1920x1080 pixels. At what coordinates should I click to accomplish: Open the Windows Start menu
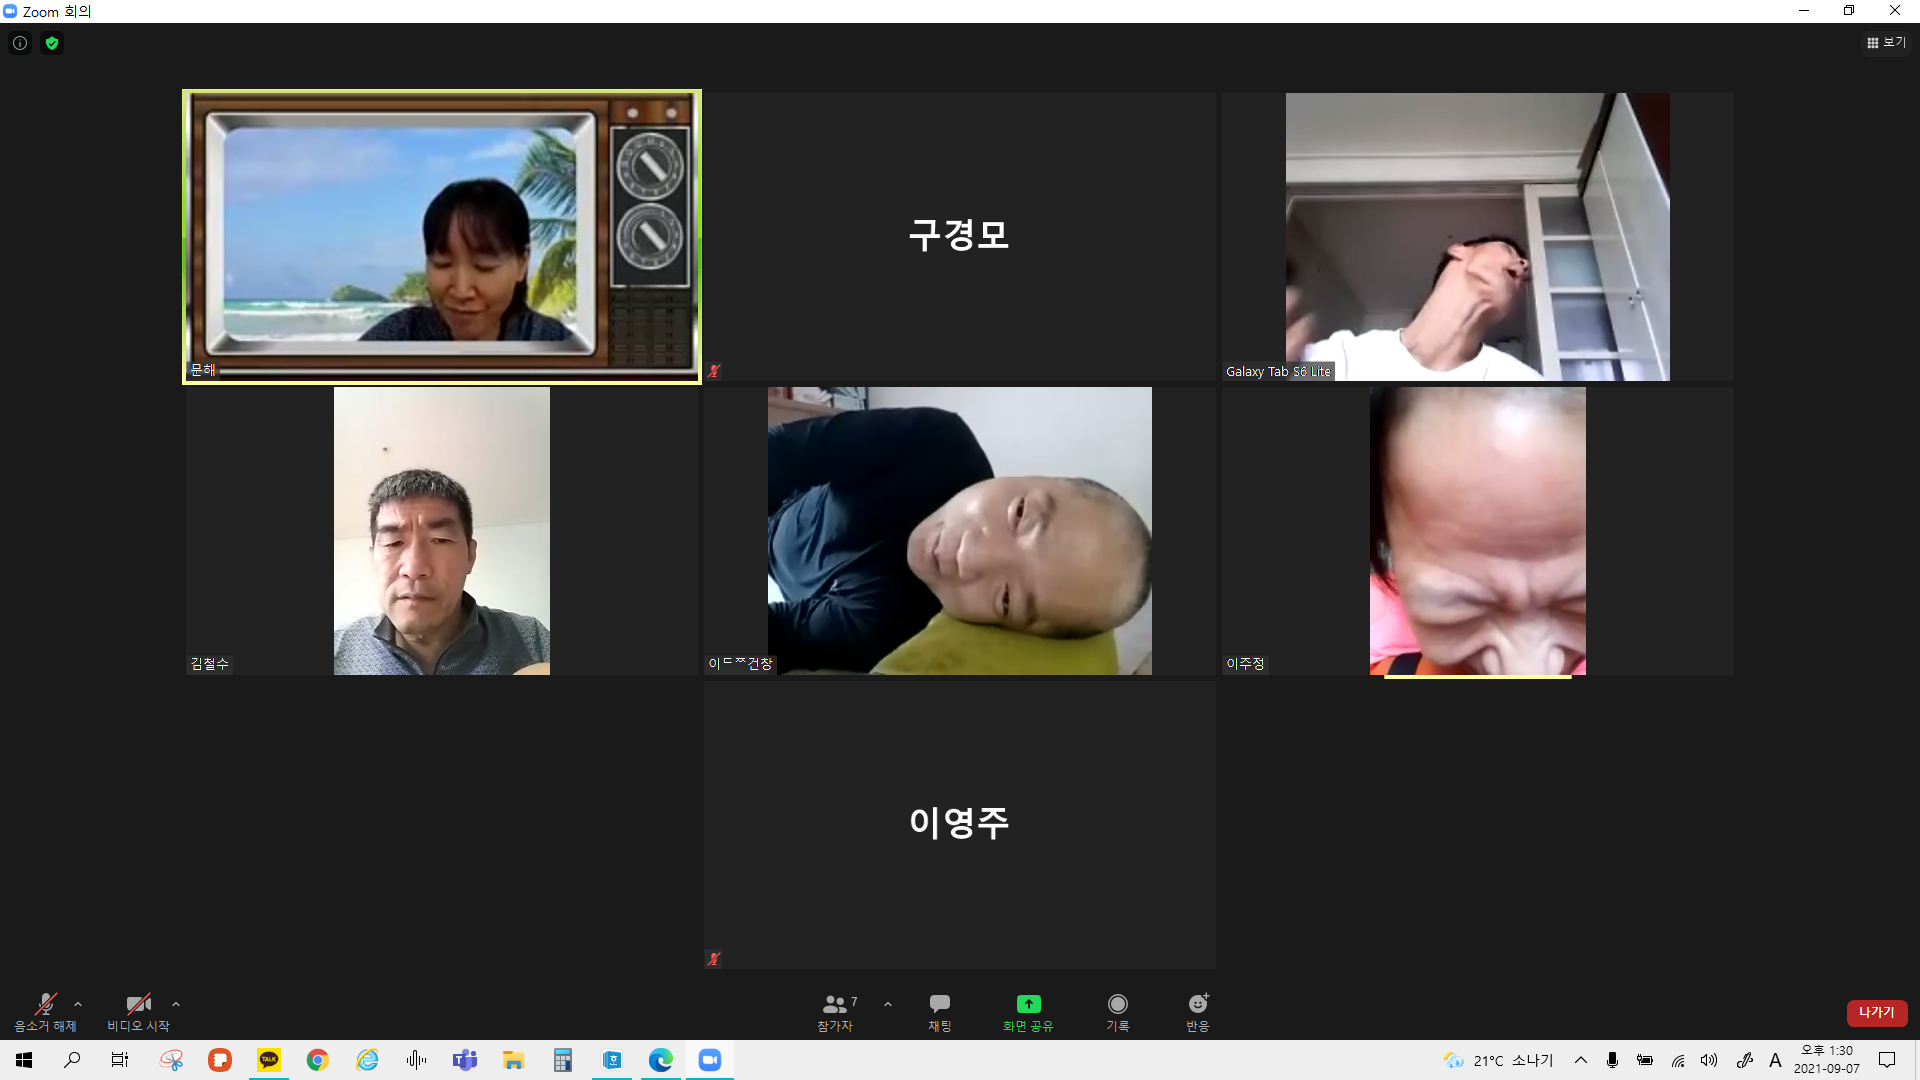[24, 1060]
